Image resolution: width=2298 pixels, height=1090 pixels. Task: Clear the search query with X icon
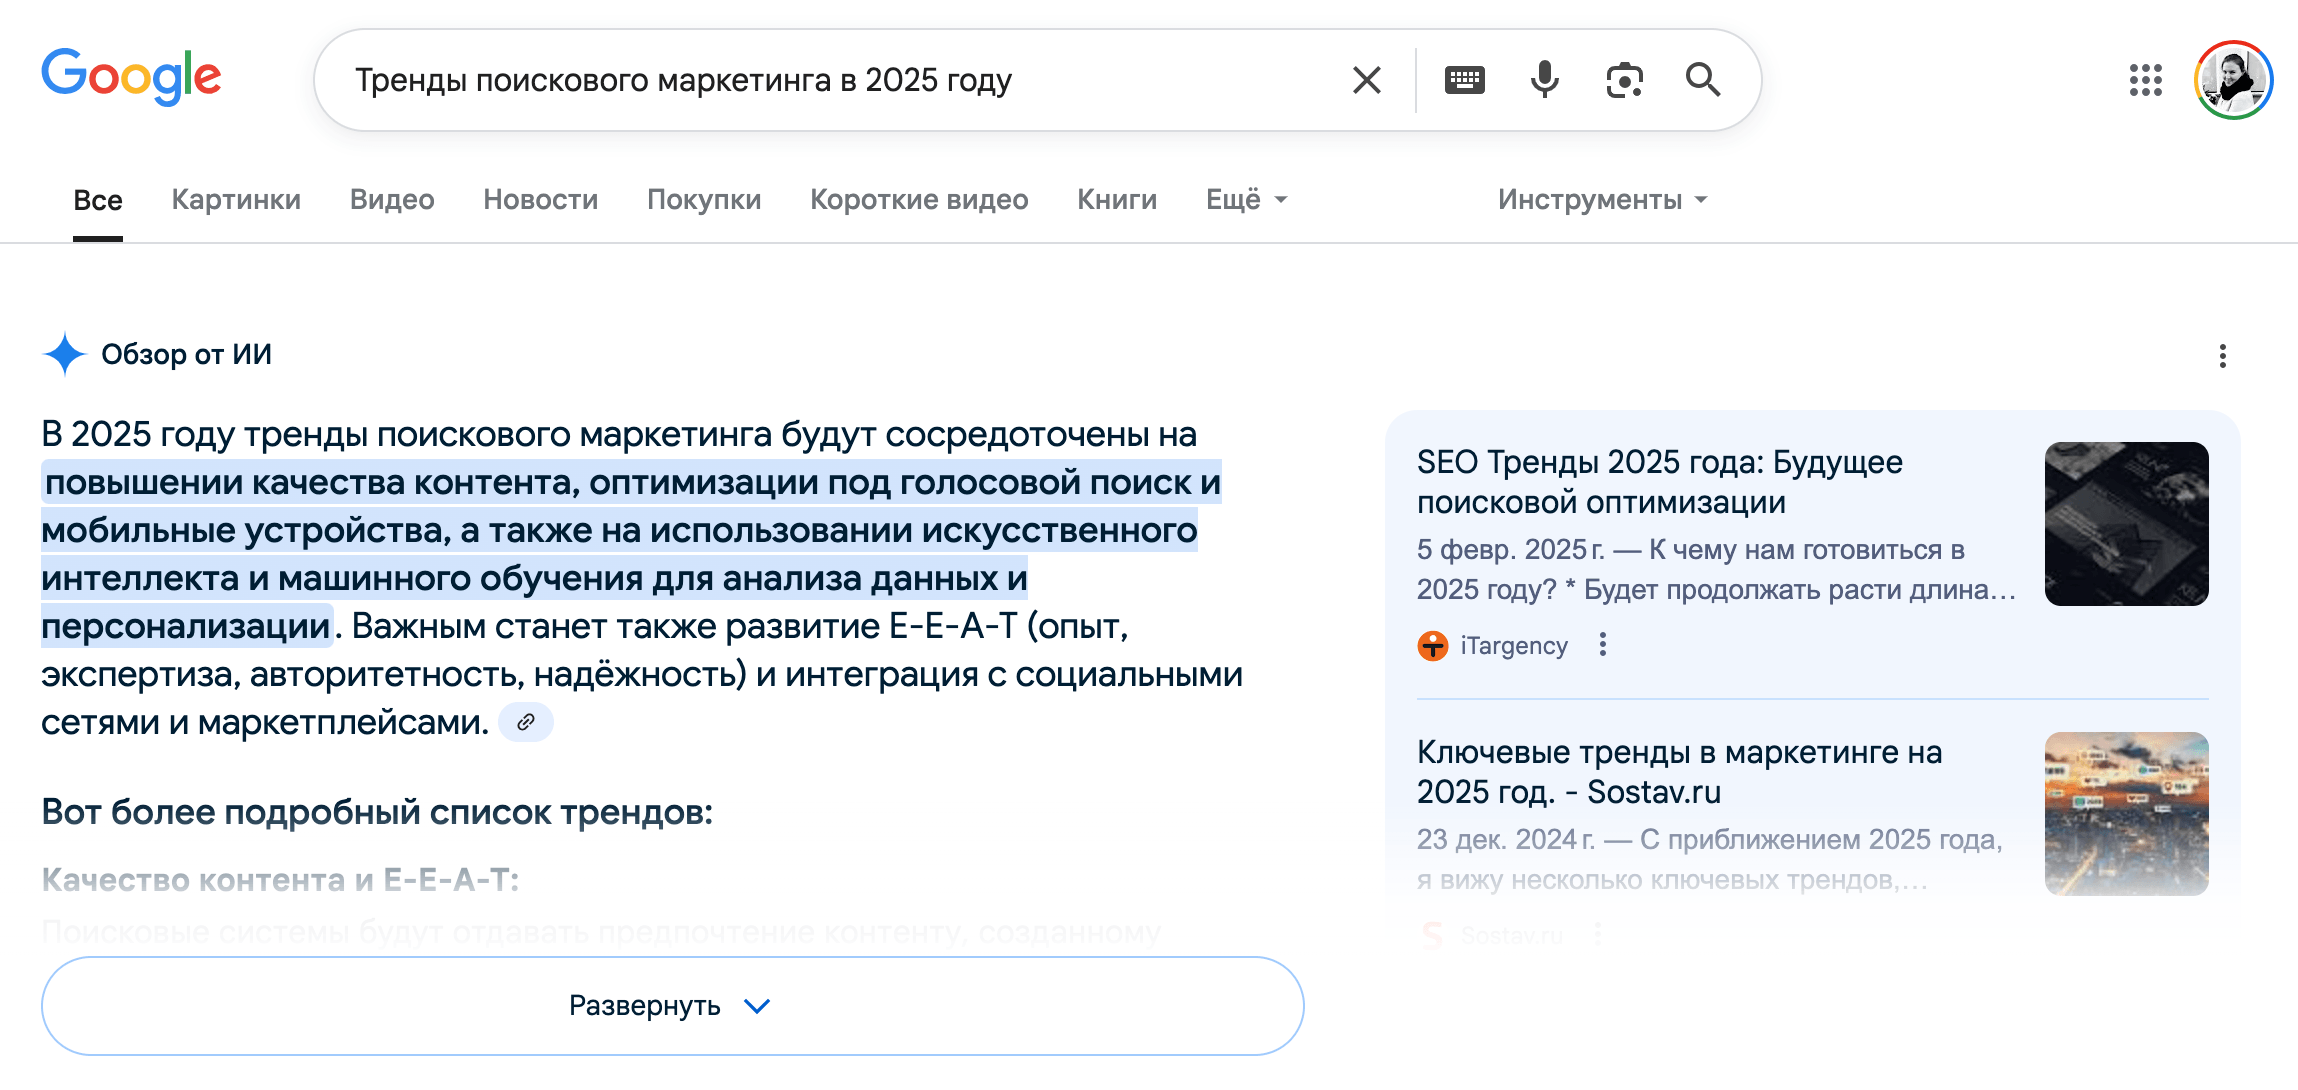pos(1366,80)
